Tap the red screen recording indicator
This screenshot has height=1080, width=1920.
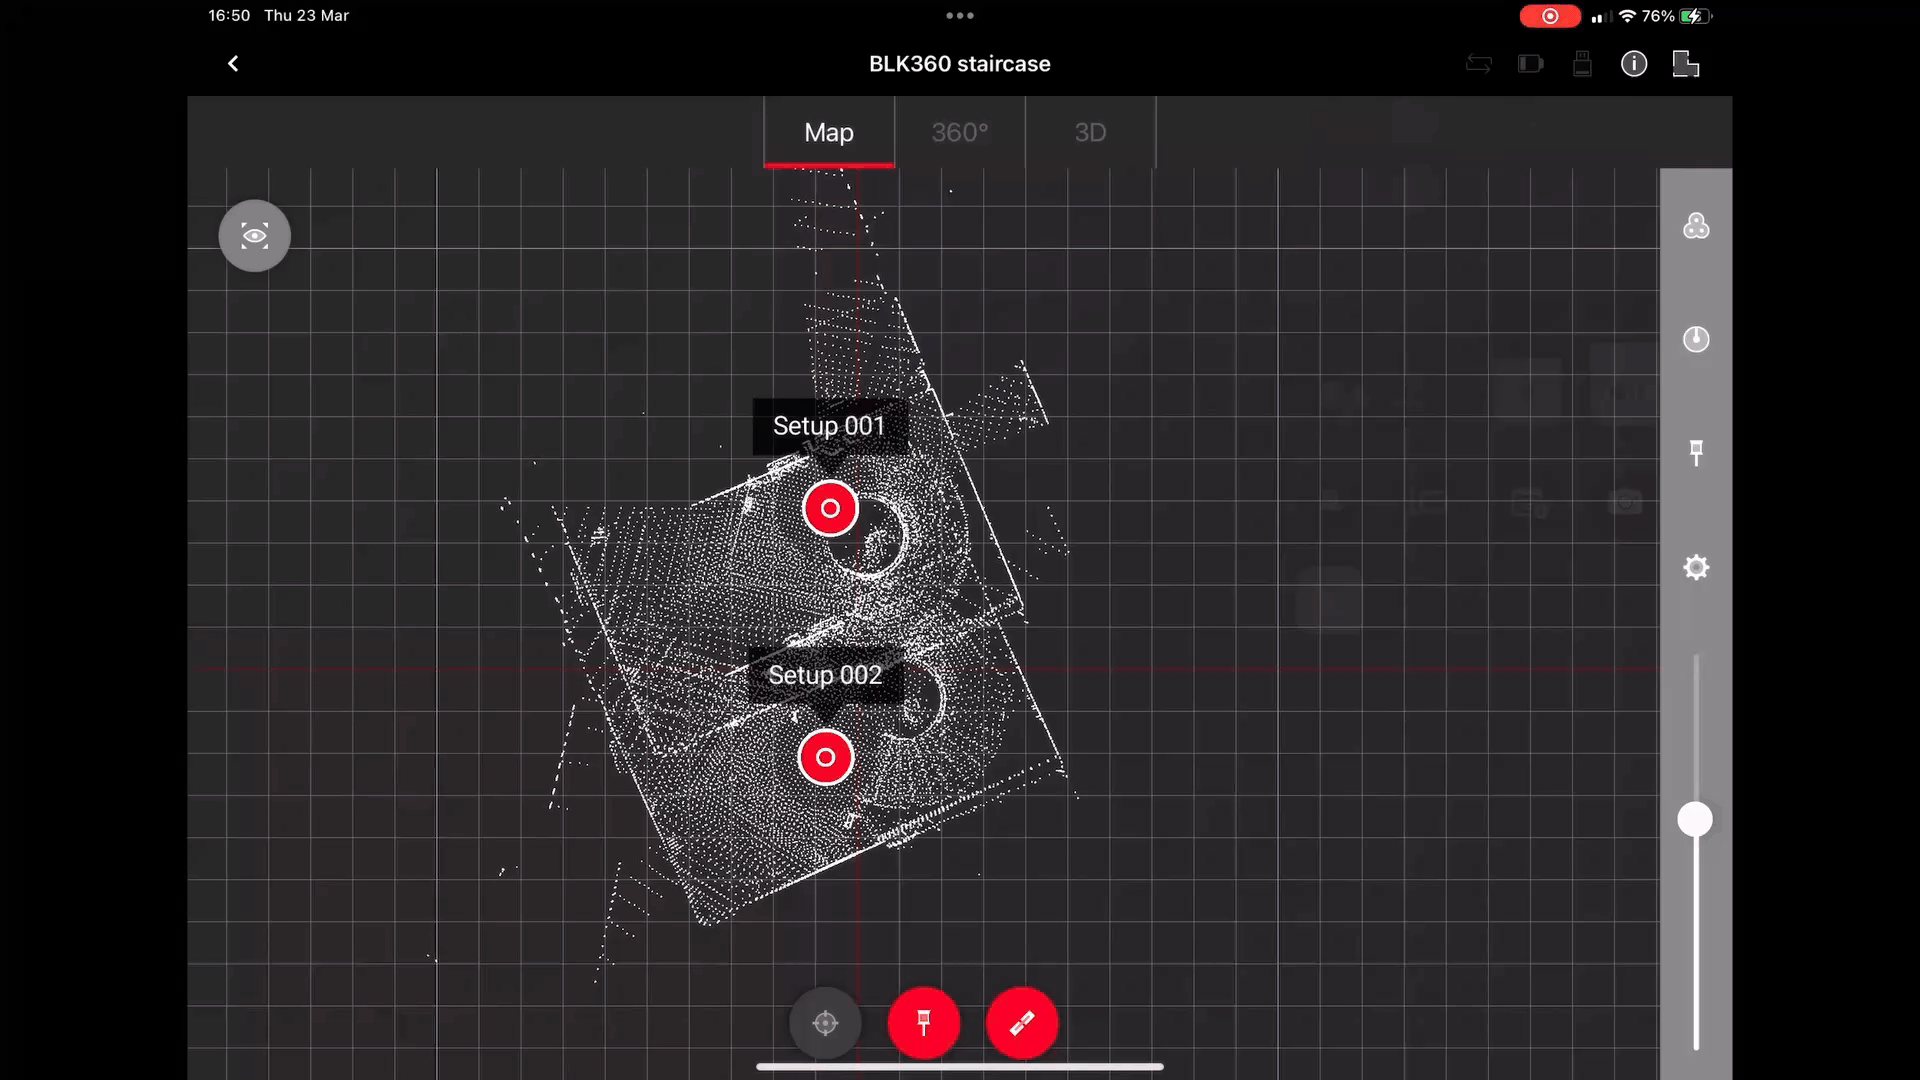1549,16
